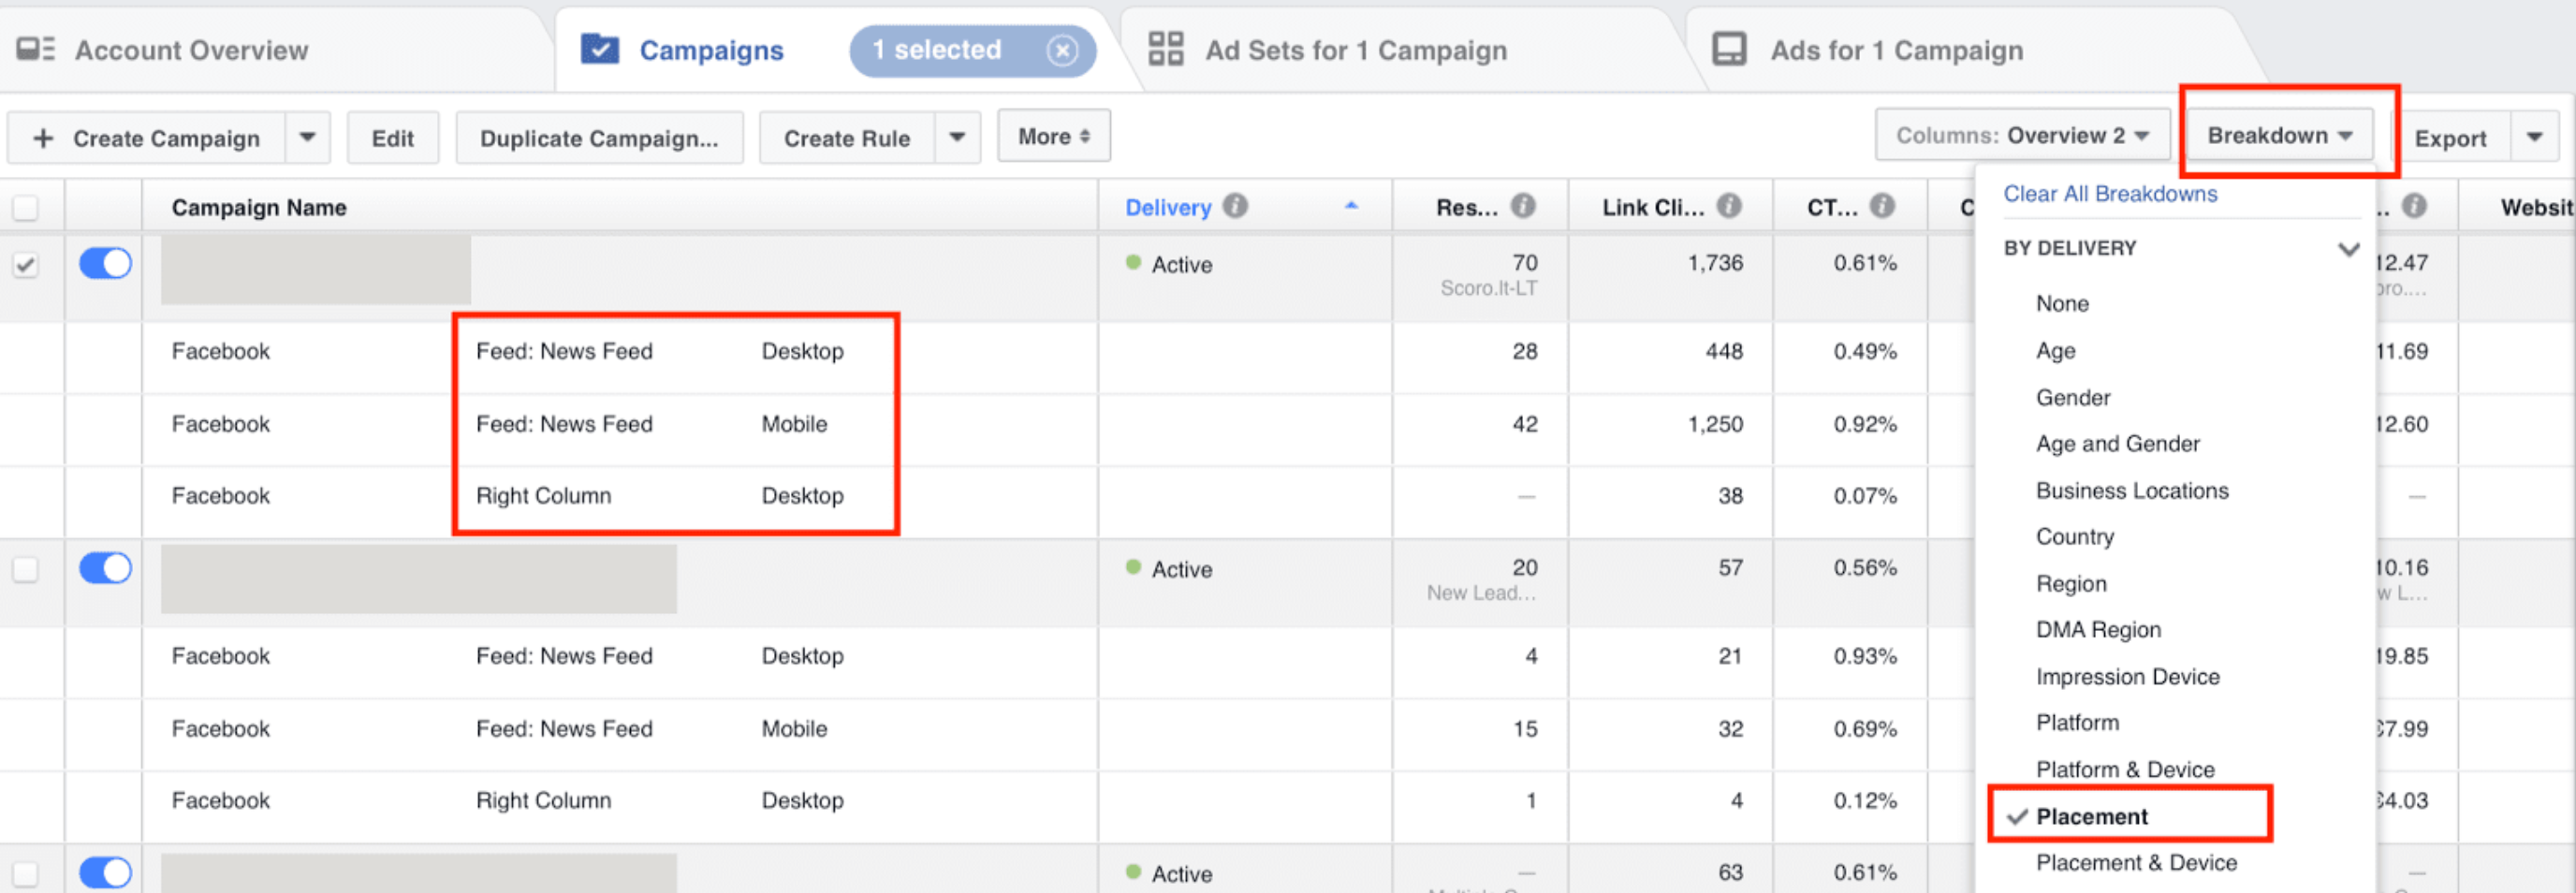Image resolution: width=2576 pixels, height=893 pixels.
Task: Uncheck the selected campaign's checkbox
Action: click(x=26, y=263)
